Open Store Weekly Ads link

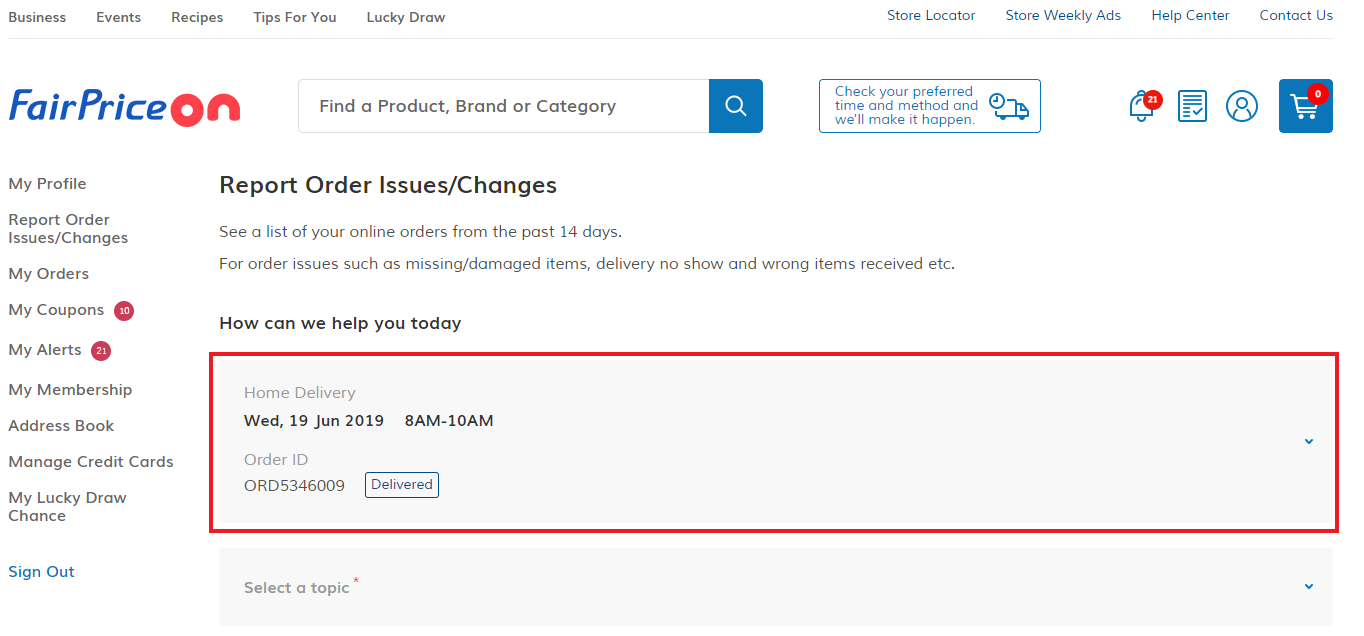[x=1063, y=15]
